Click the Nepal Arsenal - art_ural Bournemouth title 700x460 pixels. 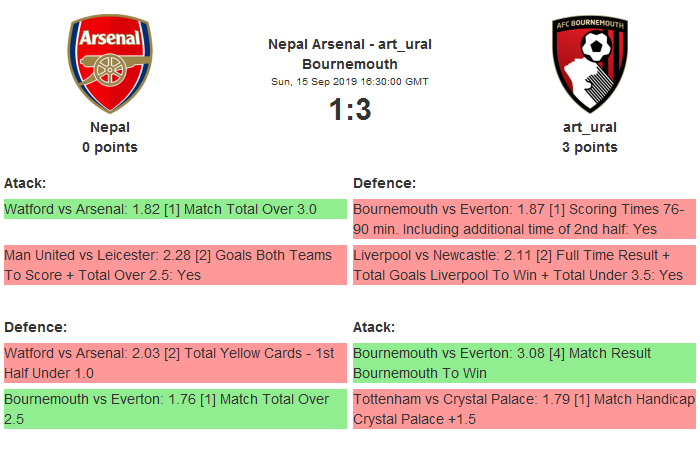tap(350, 54)
